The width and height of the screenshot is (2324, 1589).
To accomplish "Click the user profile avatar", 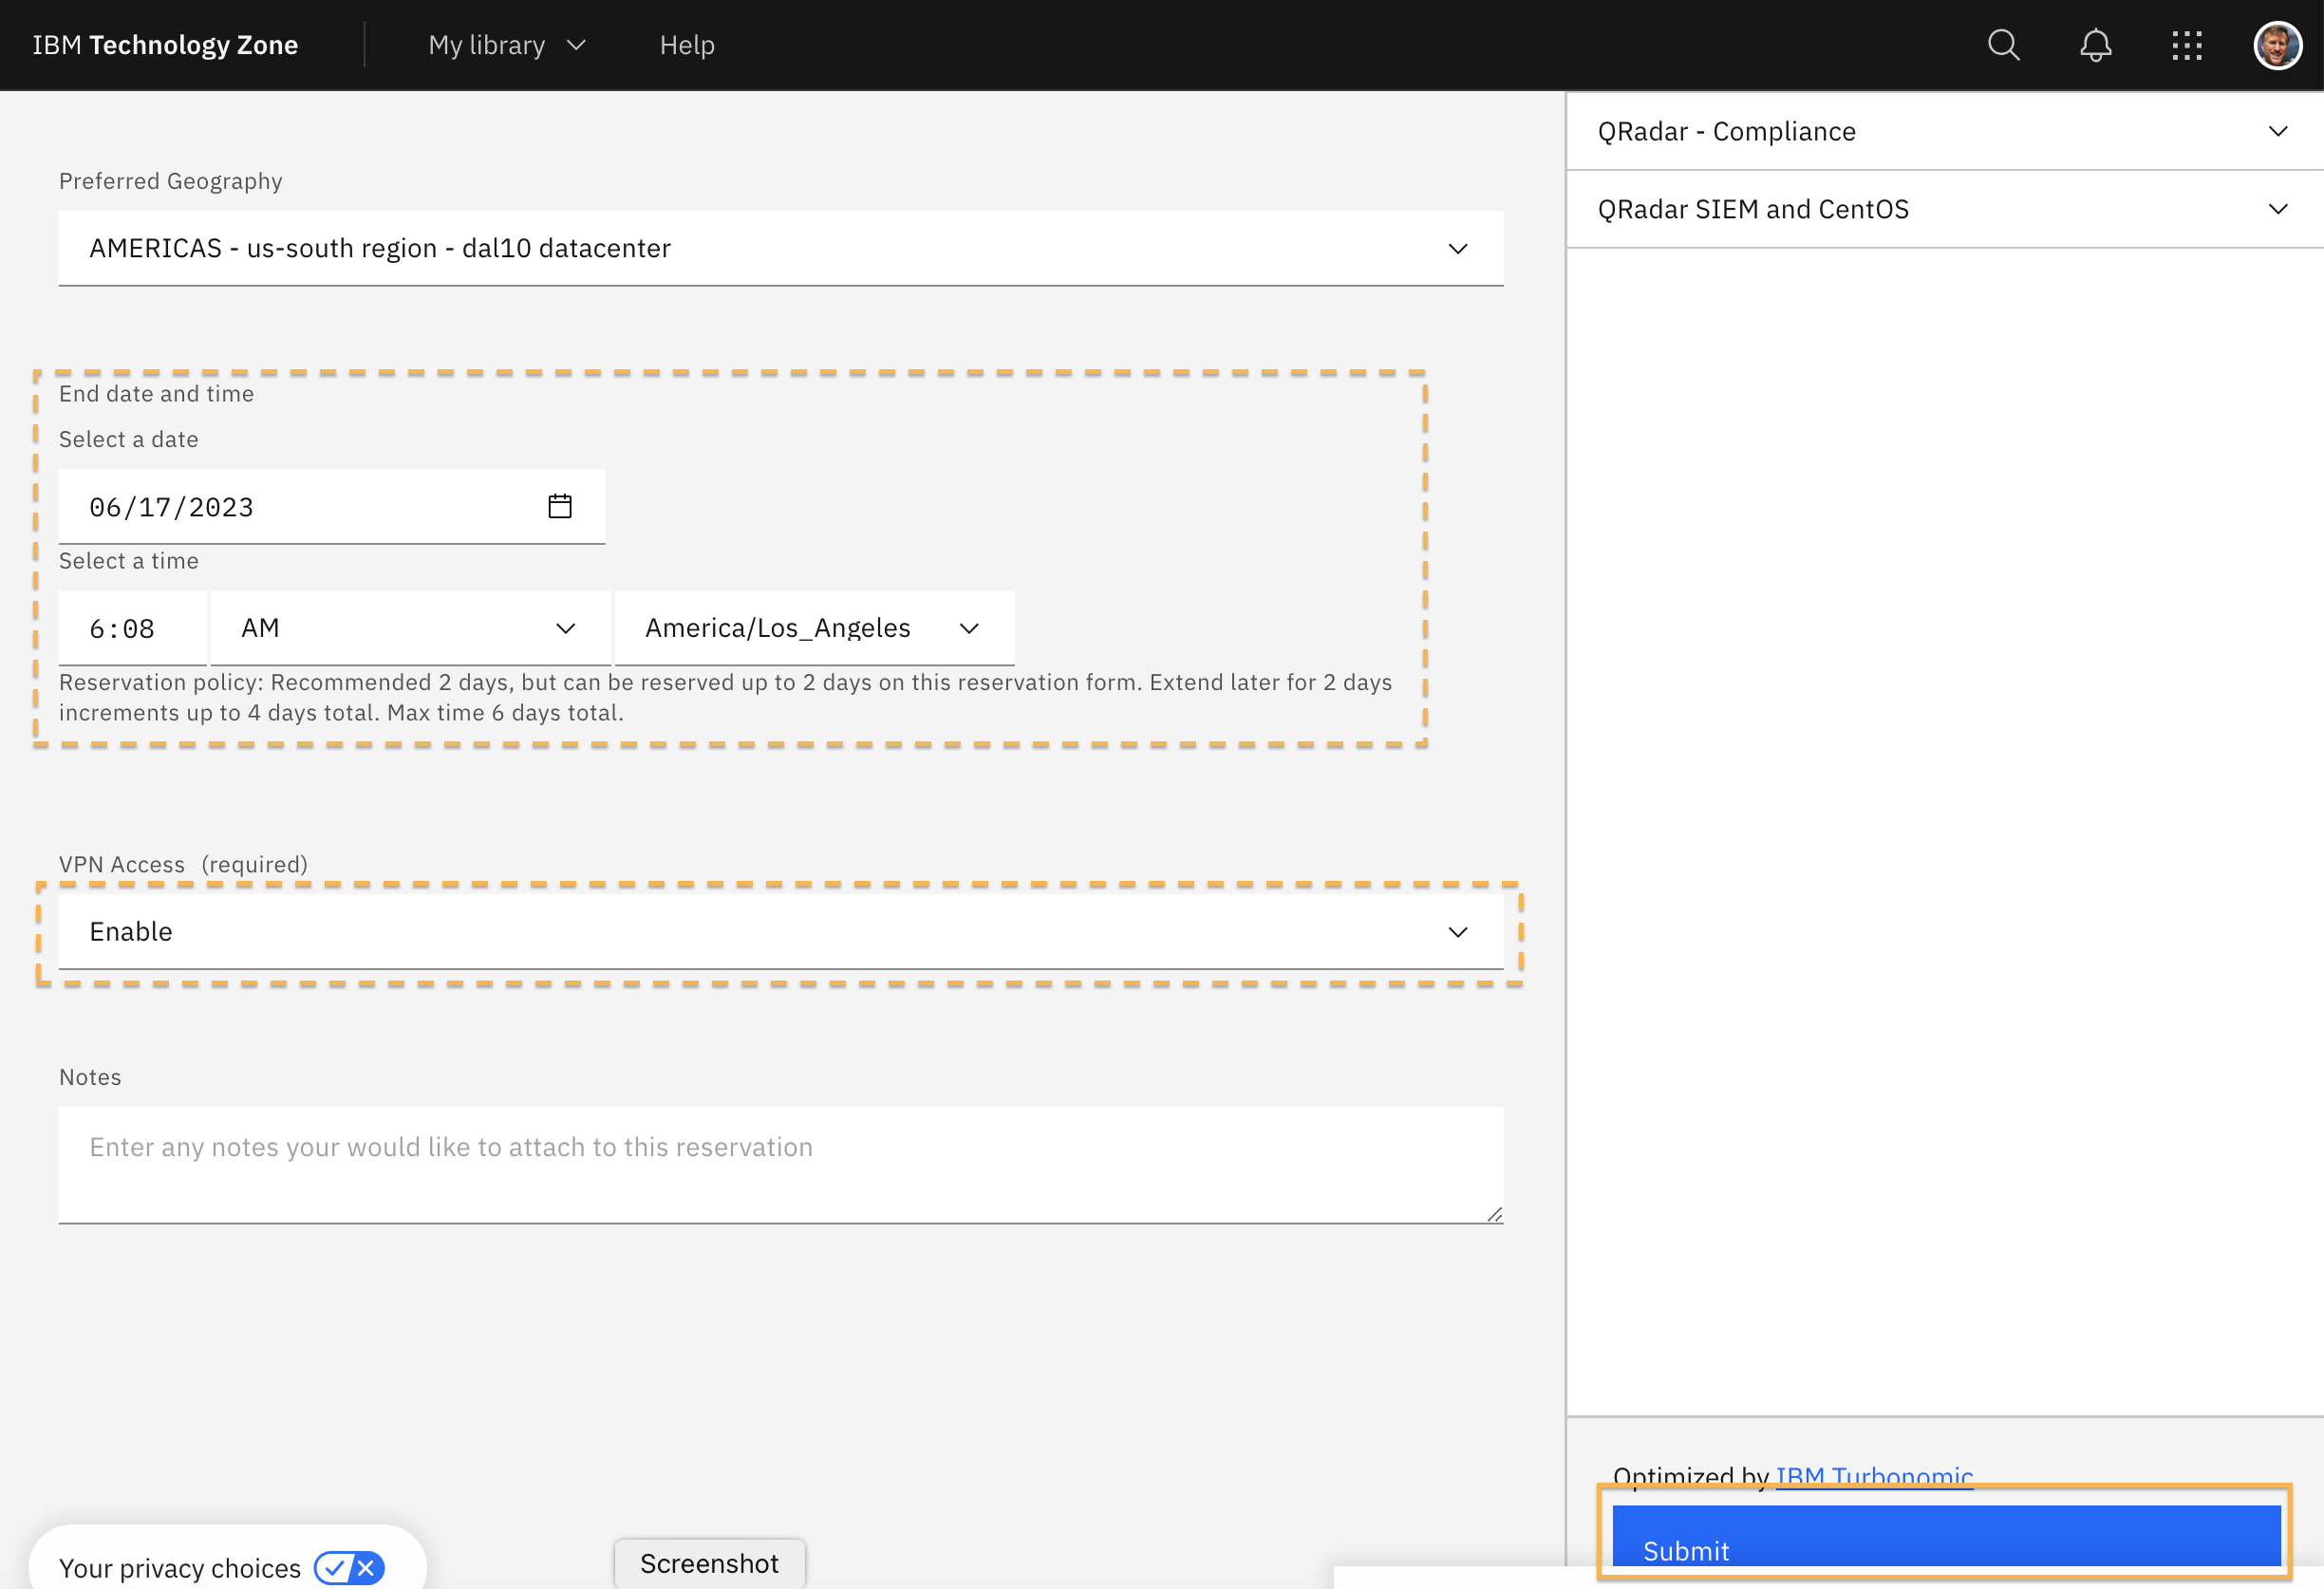I will pos(2277,45).
